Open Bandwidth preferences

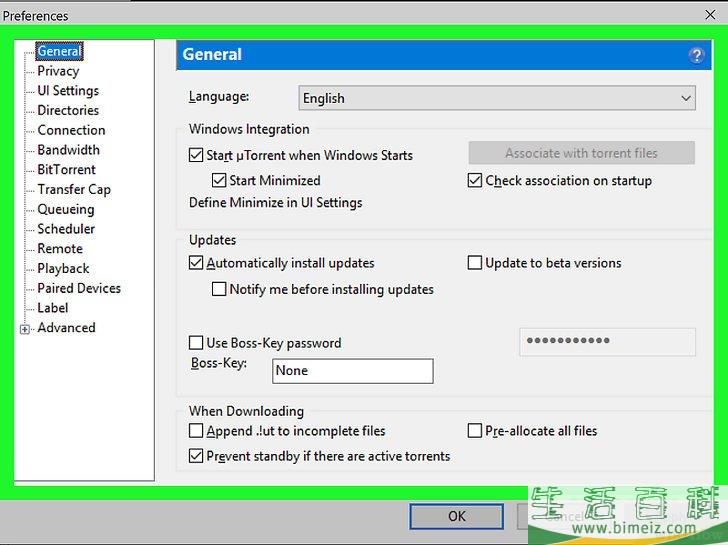68,150
